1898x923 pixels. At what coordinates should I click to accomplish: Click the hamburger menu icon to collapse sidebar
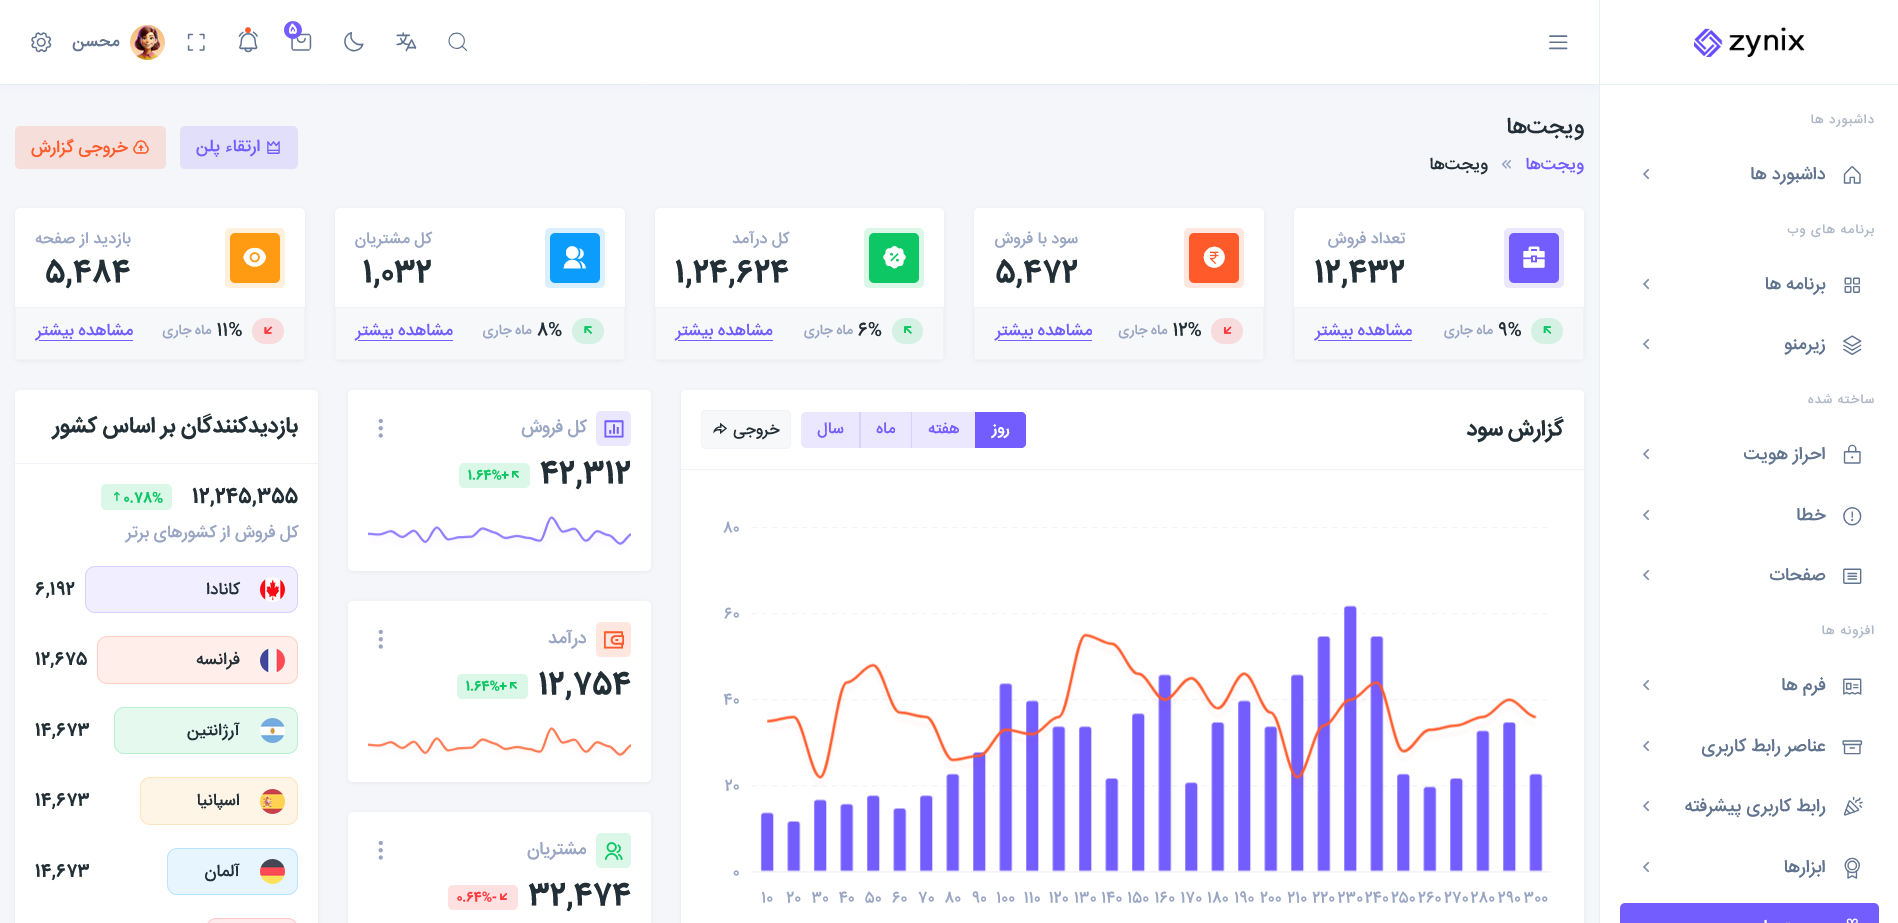tap(1558, 42)
